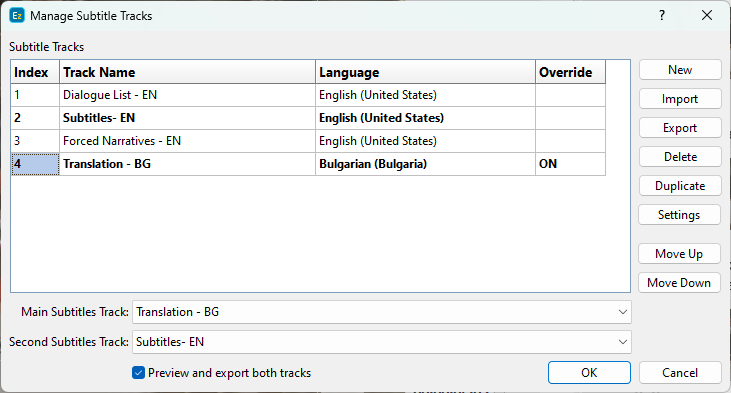Click the Cancel button
The image size is (731, 393).
[680, 372]
